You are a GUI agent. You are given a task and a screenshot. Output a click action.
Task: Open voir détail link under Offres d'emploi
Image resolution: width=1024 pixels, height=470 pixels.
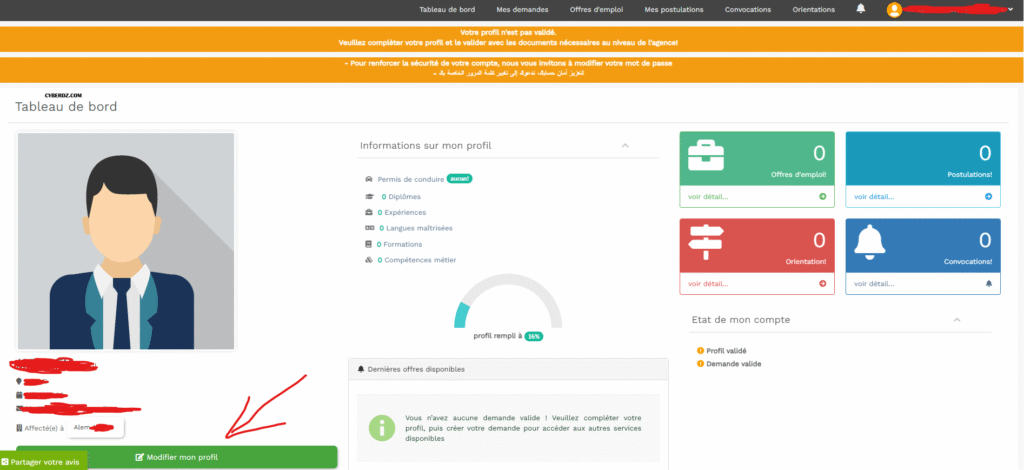pyautogui.click(x=708, y=196)
